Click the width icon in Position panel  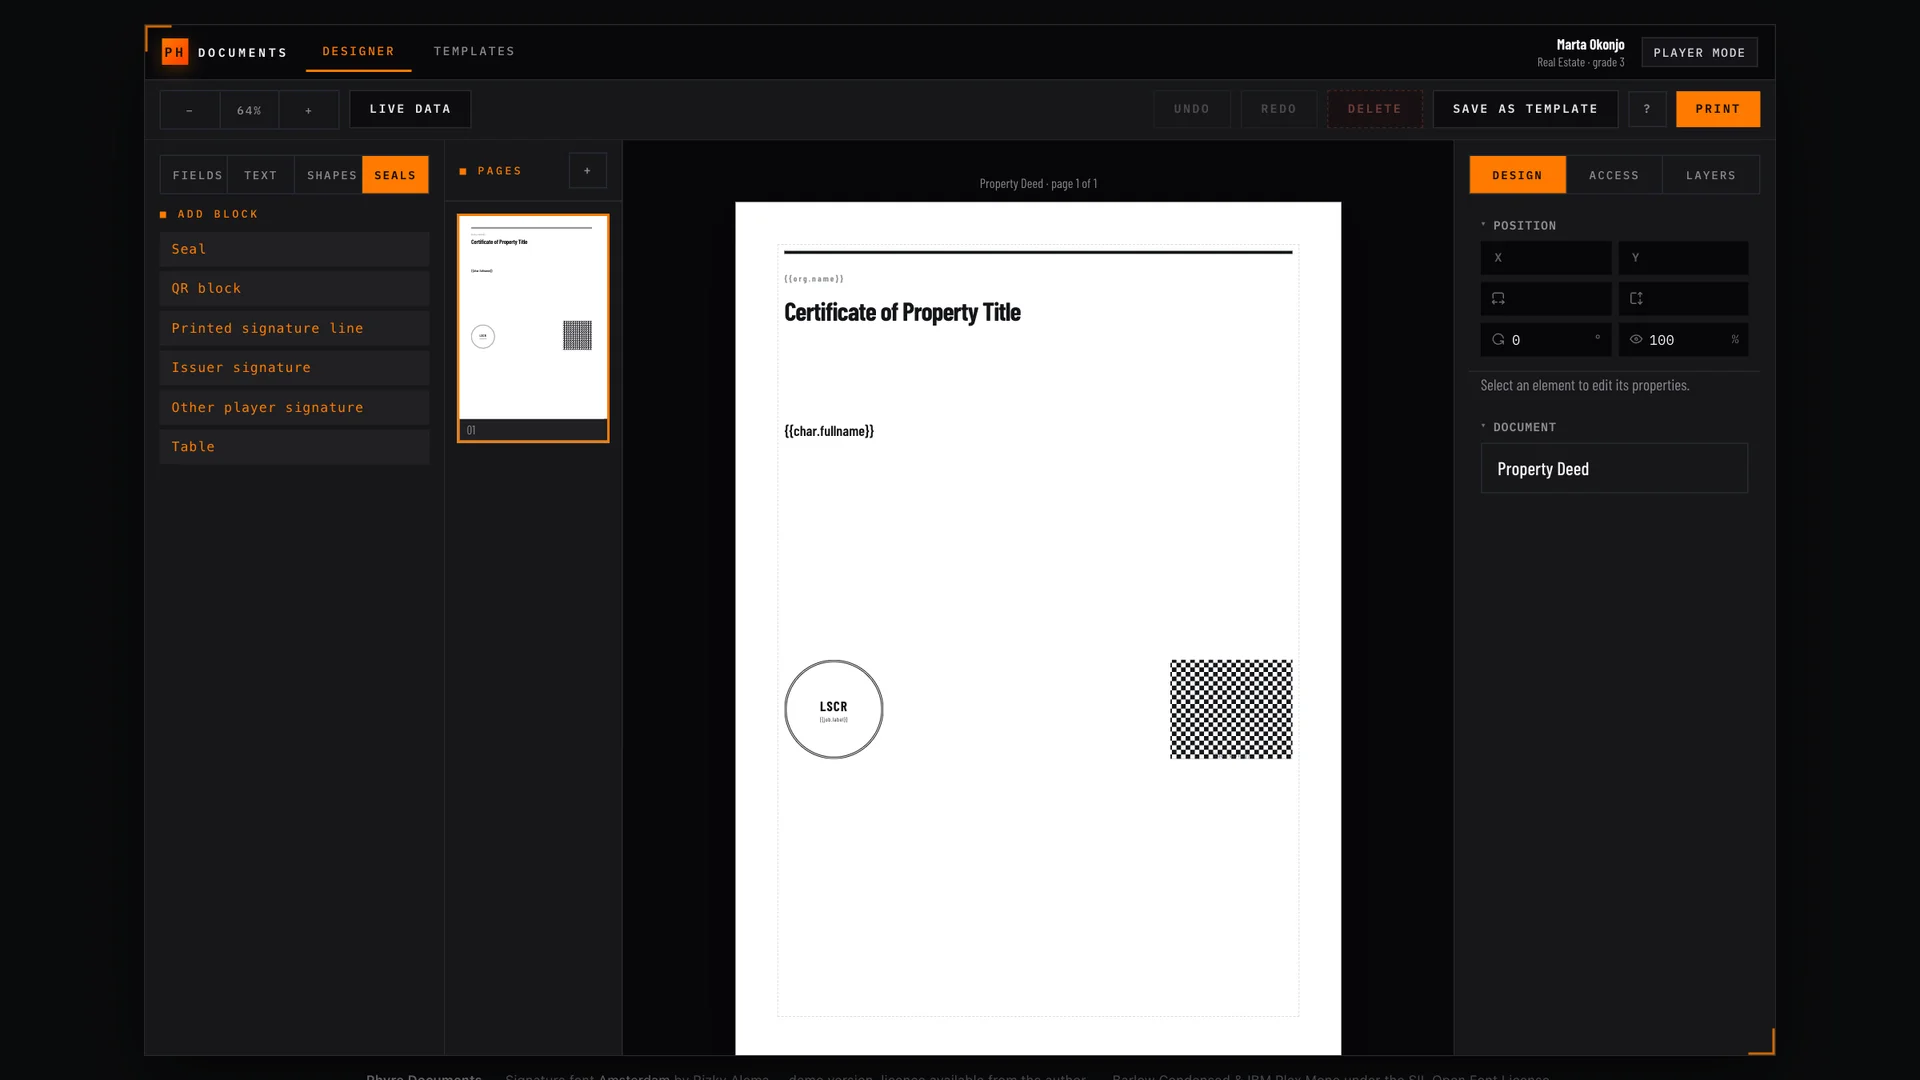(1498, 299)
